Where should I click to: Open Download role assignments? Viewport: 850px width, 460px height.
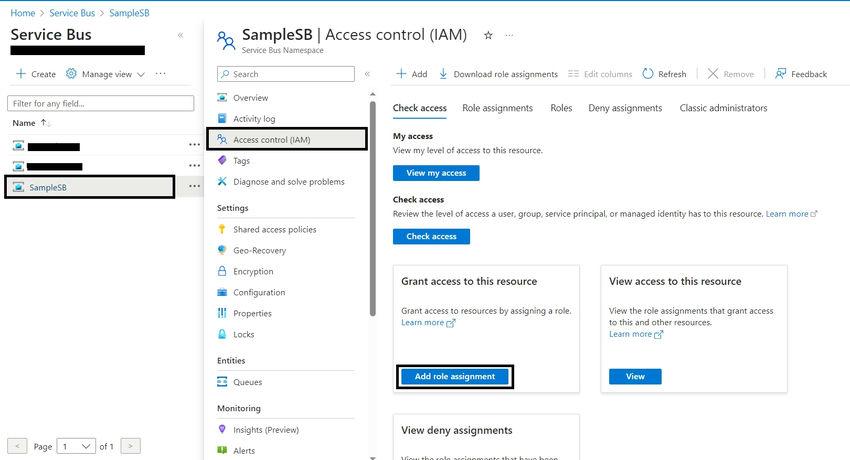[x=498, y=74]
